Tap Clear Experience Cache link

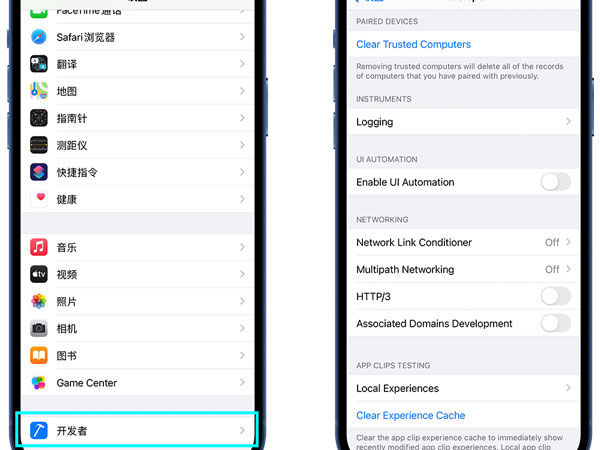(x=410, y=415)
